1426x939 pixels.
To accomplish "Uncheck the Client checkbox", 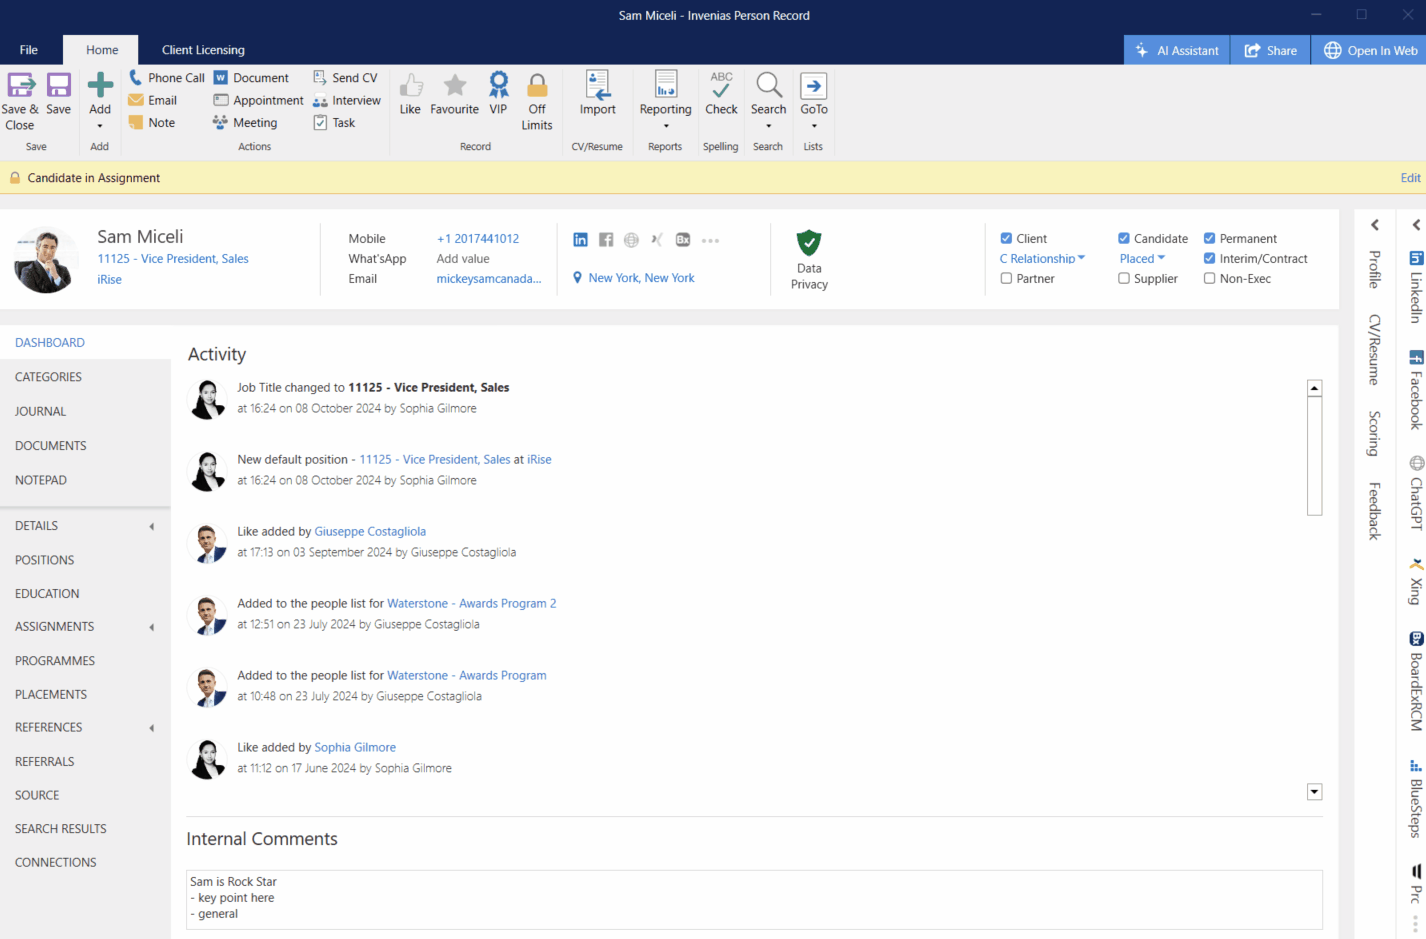I will tap(1006, 238).
